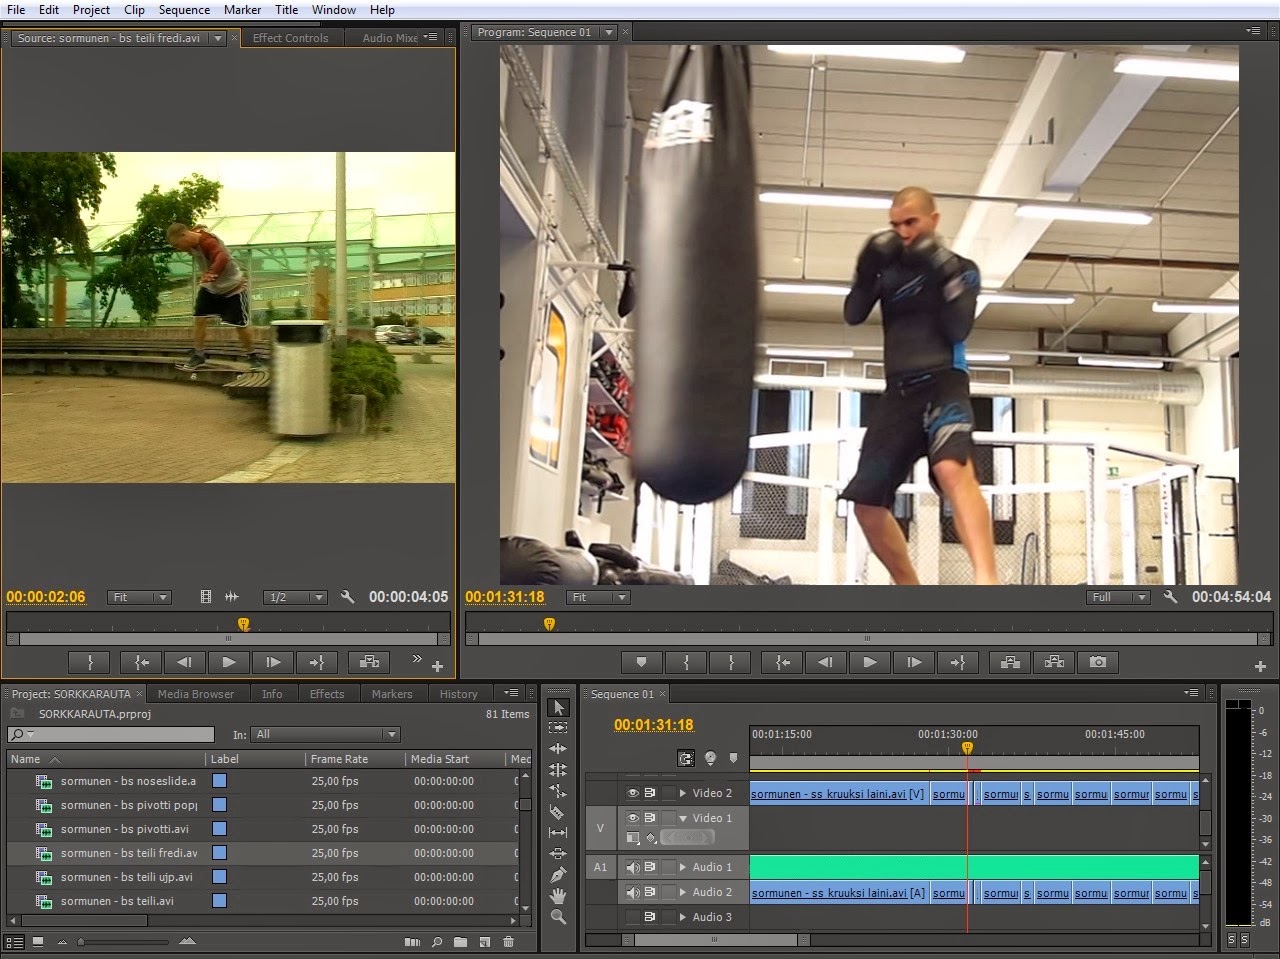The height and width of the screenshot is (959, 1280).
Task: Switch Project panel to Icon view
Action: click(x=38, y=942)
